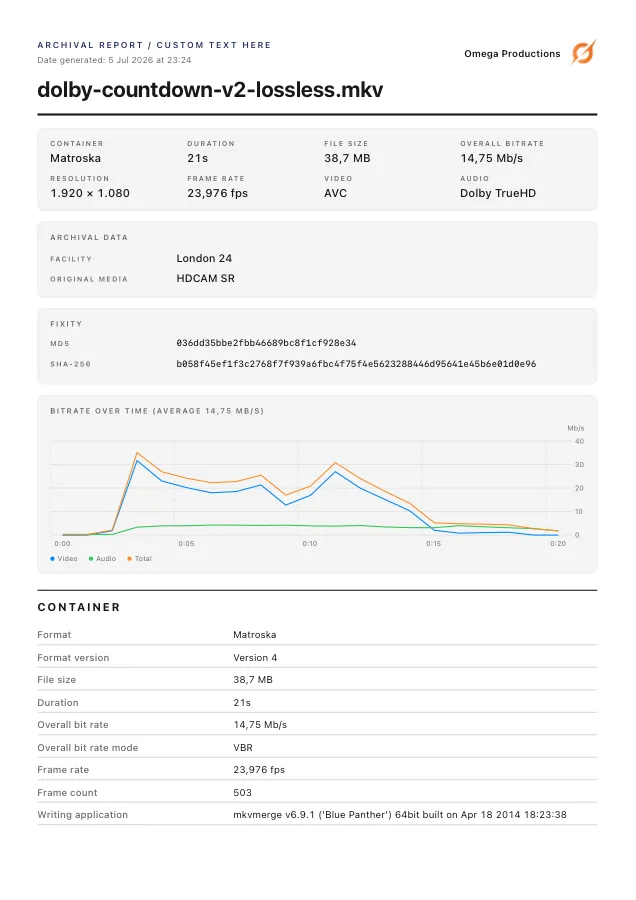
Task: Click the Bitrate Over Time chart title
Action: [157, 411]
